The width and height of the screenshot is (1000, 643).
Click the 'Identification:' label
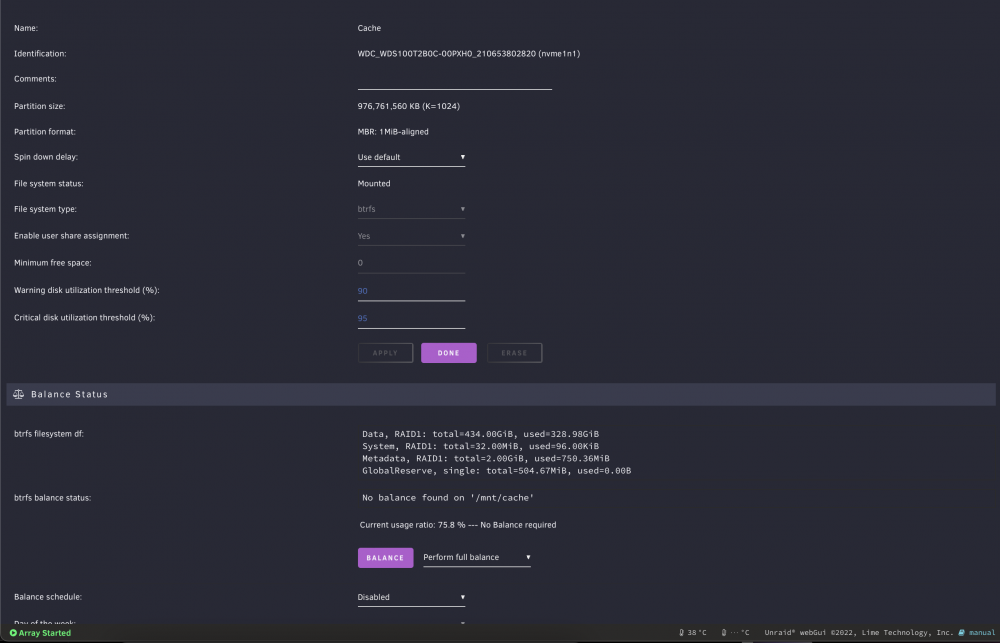(x=40, y=54)
